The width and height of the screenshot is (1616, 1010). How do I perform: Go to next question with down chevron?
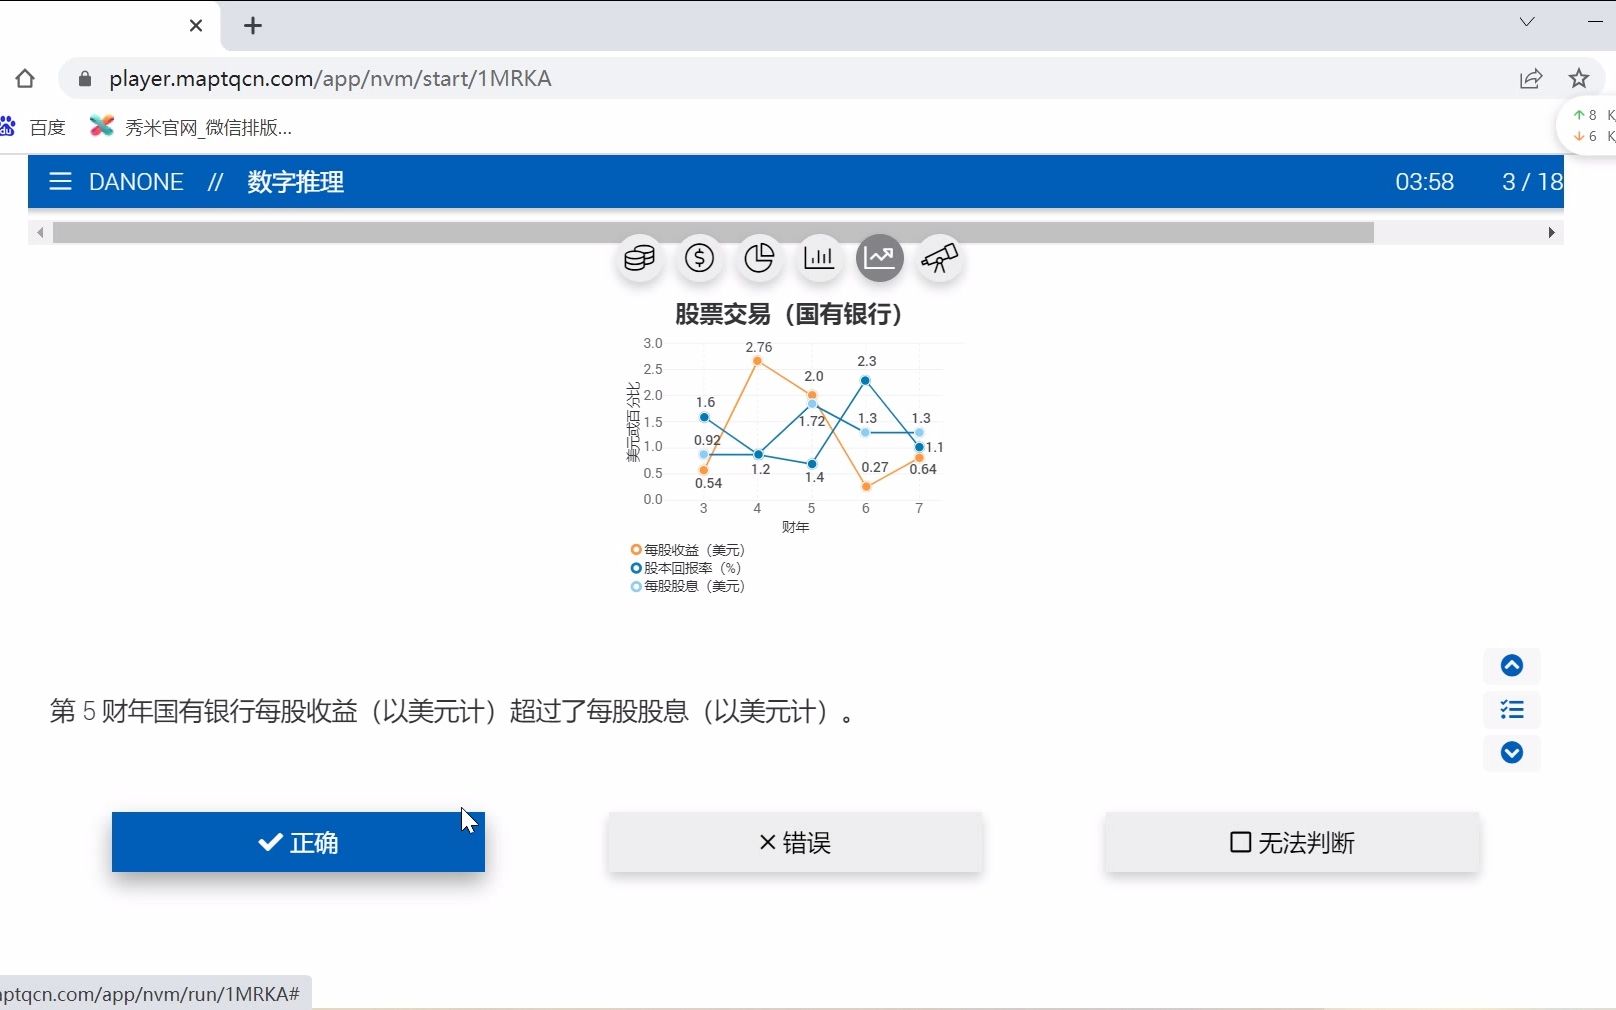tap(1512, 753)
